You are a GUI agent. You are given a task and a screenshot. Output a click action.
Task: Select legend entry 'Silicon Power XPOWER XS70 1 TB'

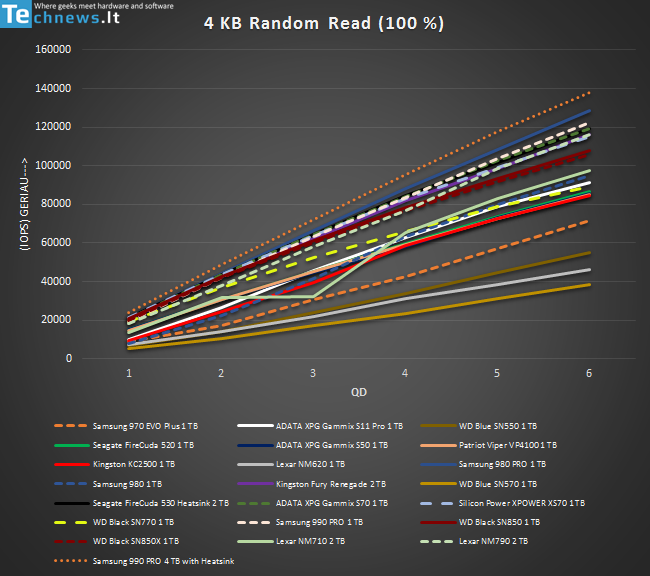pyautogui.click(x=502, y=503)
